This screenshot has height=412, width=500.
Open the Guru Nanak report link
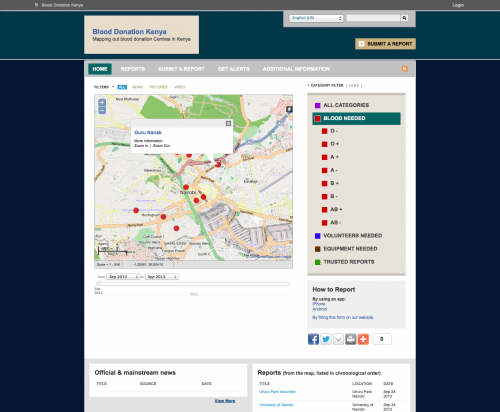[148, 132]
